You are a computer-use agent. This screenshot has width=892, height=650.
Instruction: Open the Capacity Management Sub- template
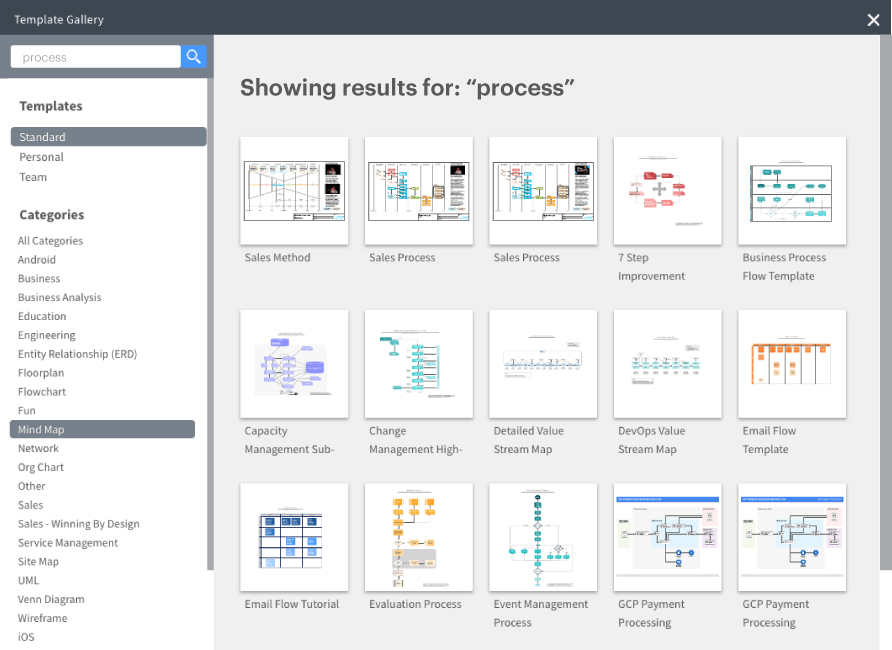point(293,364)
